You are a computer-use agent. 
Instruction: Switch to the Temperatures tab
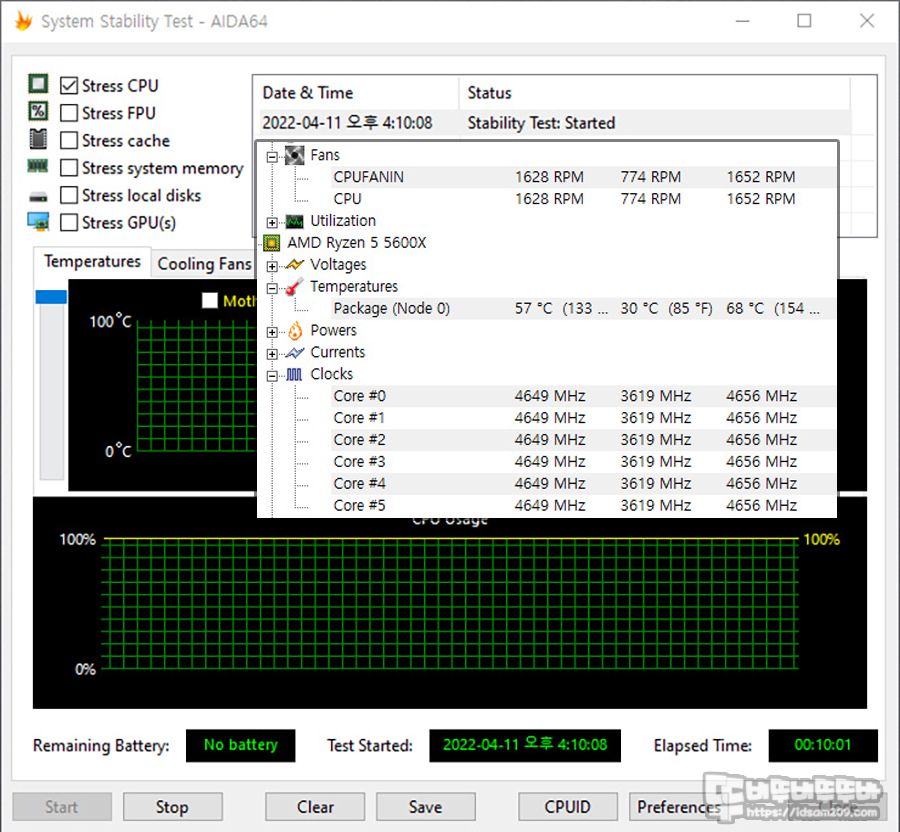tap(92, 262)
